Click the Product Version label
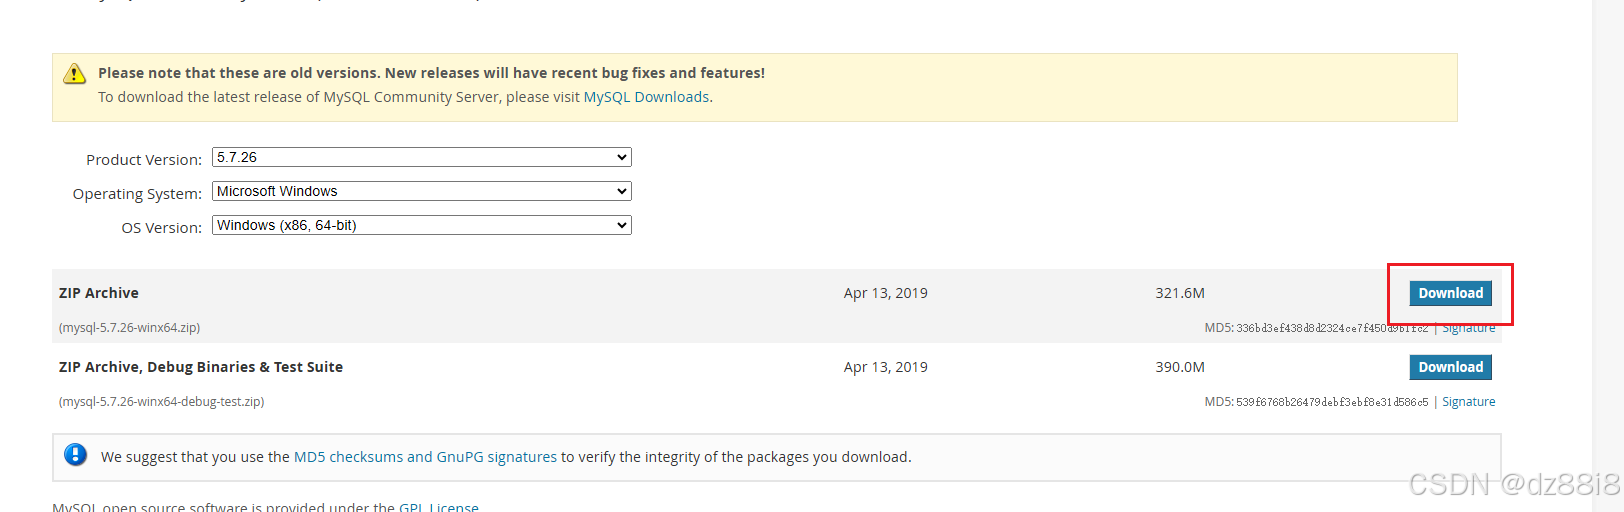Viewport: 1624px width, 512px height. coord(144,160)
